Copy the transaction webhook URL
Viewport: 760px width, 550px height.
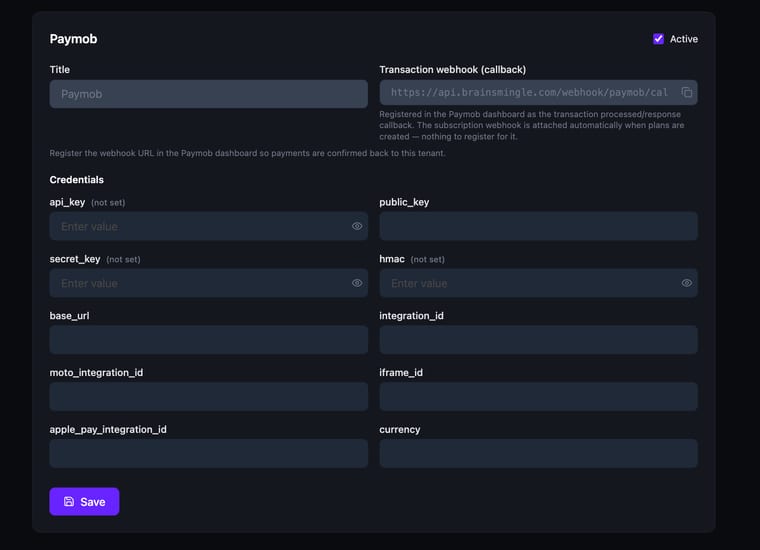pos(686,93)
